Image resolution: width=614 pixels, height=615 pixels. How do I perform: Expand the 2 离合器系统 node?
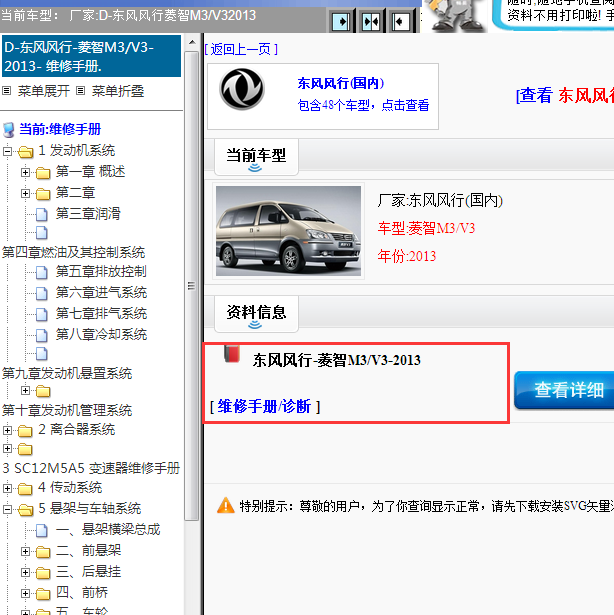7,431
